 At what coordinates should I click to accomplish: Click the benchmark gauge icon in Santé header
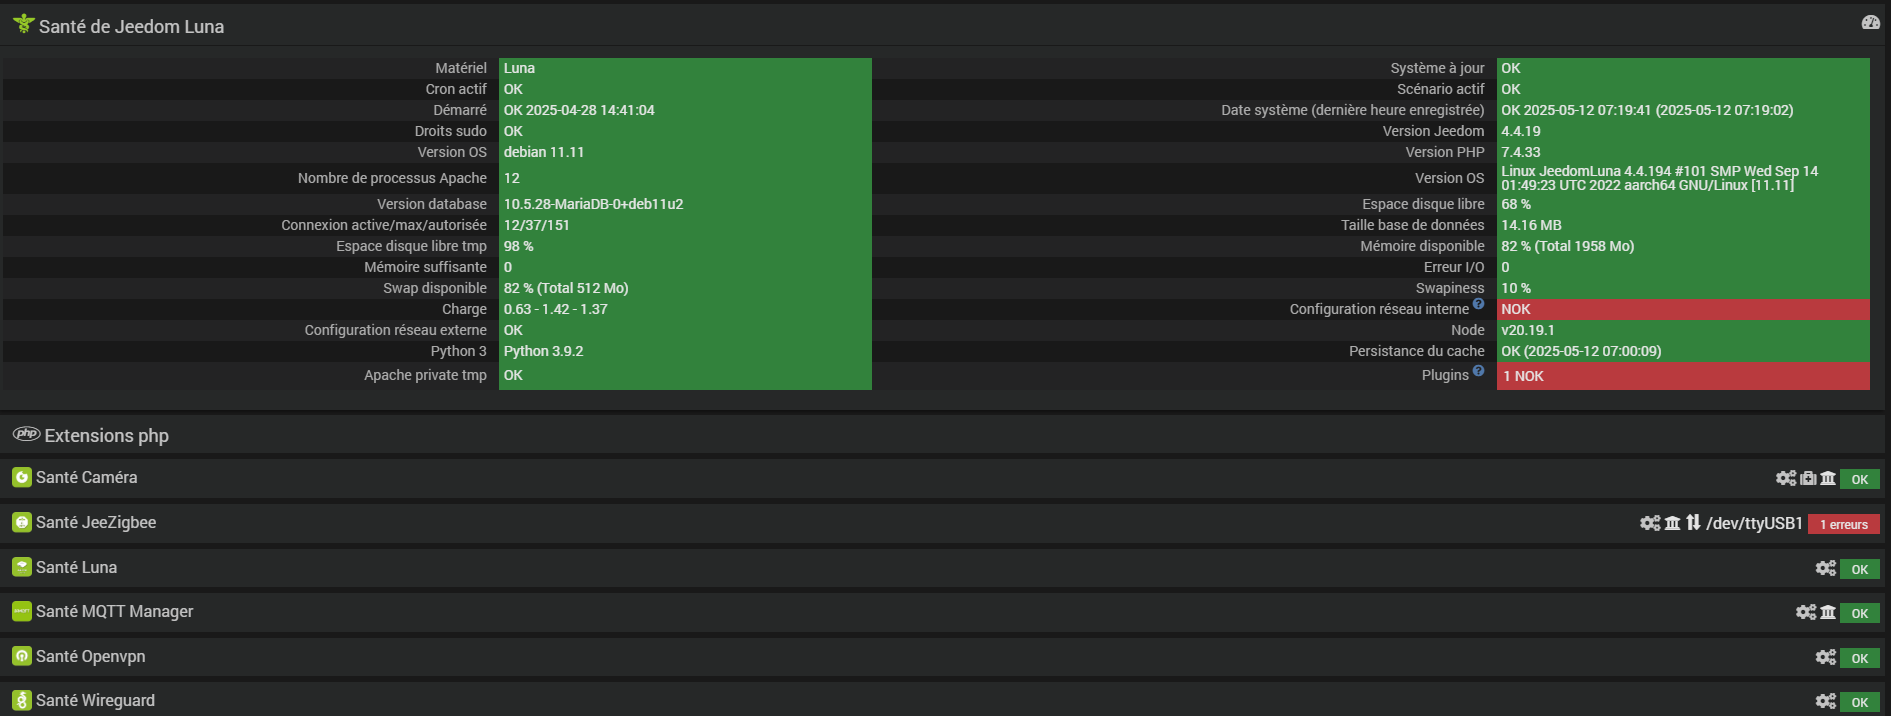[x=1870, y=22]
